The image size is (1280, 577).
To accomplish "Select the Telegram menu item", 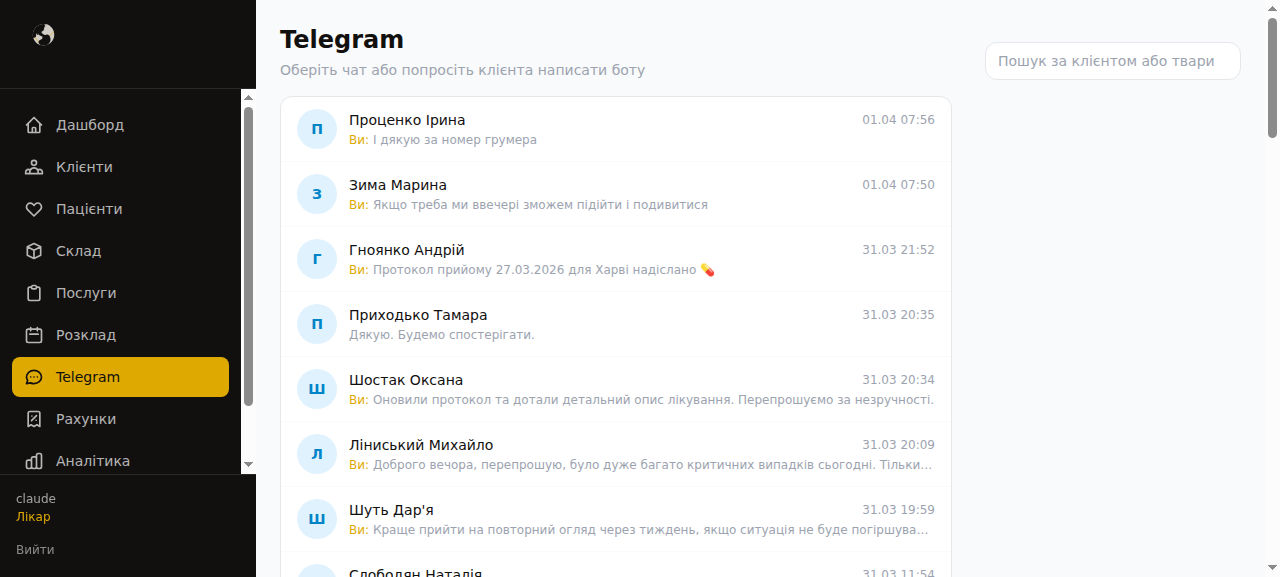I will click(120, 377).
